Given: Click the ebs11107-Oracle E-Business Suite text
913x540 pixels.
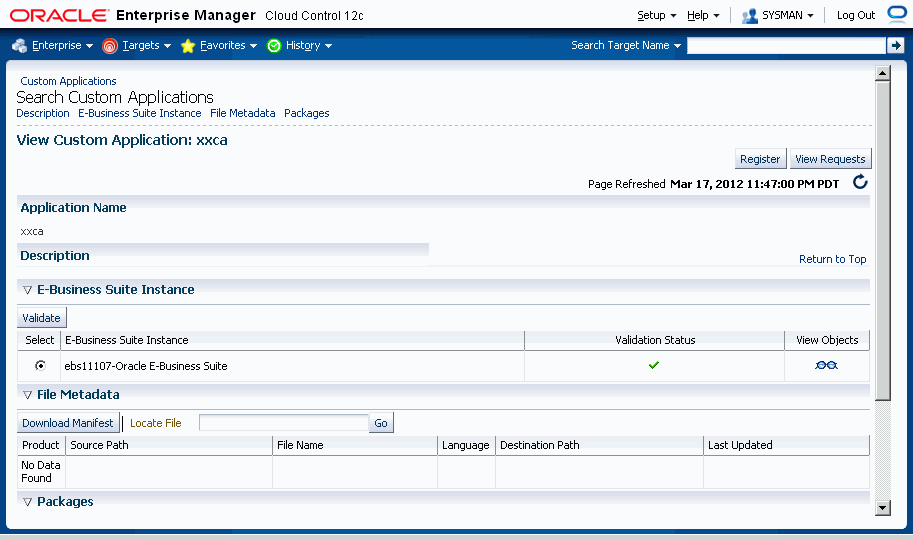Looking at the screenshot, I should [146, 366].
